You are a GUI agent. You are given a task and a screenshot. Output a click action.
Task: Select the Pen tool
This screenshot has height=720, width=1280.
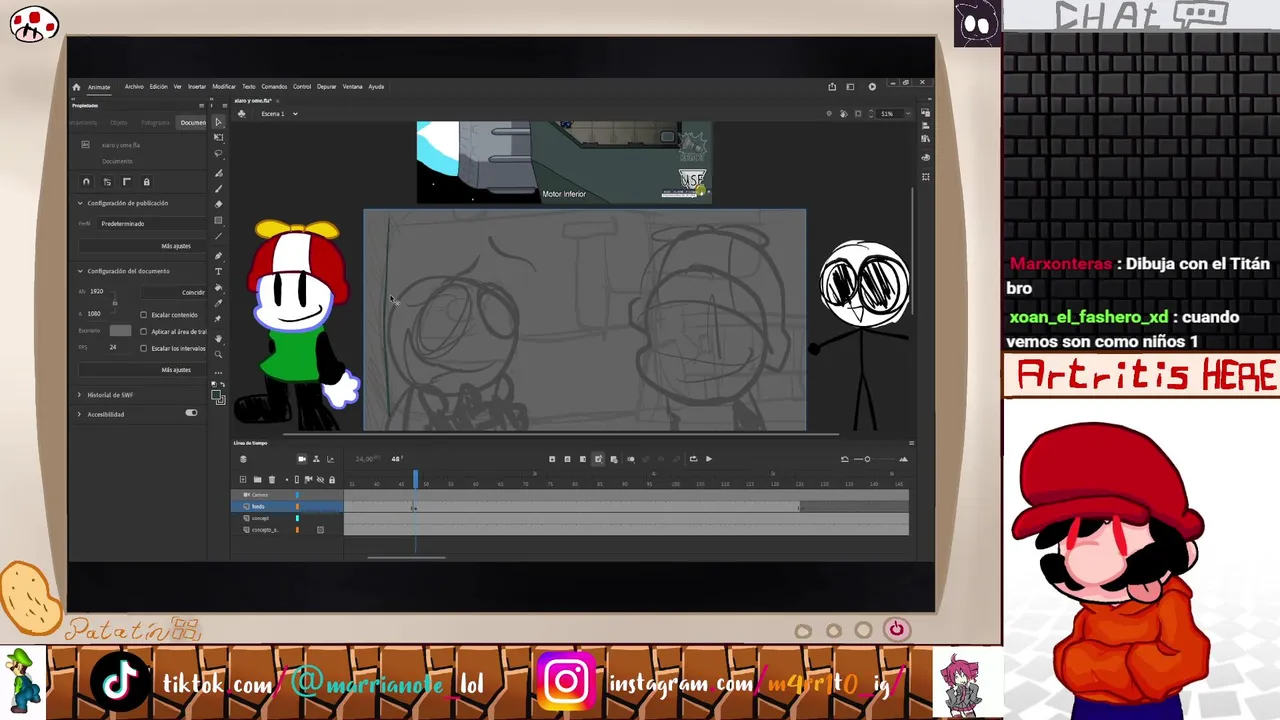click(x=219, y=255)
